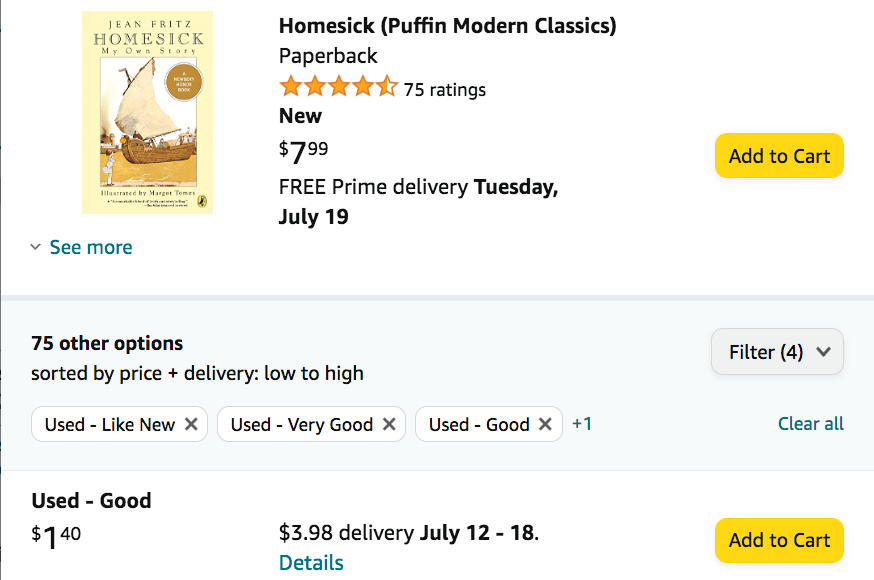
Task: Click the star rating icons
Action: click(338, 87)
